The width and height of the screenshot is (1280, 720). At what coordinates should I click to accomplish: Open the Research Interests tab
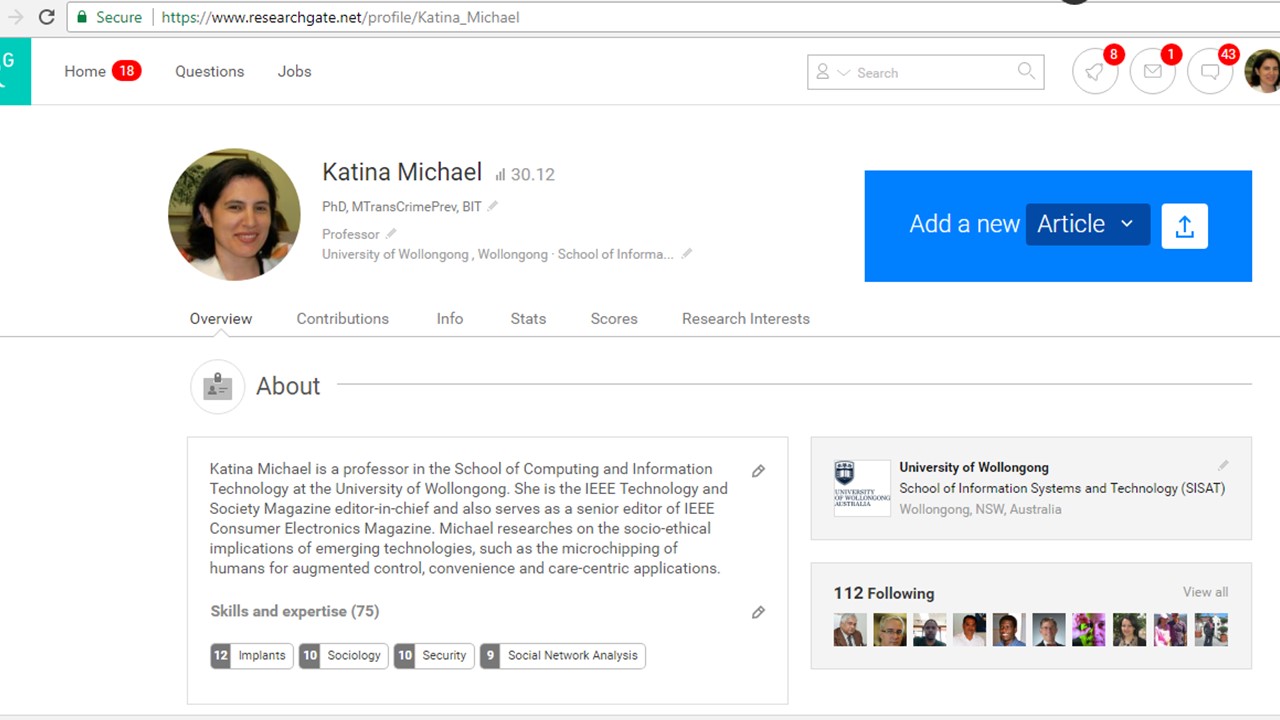pos(746,318)
